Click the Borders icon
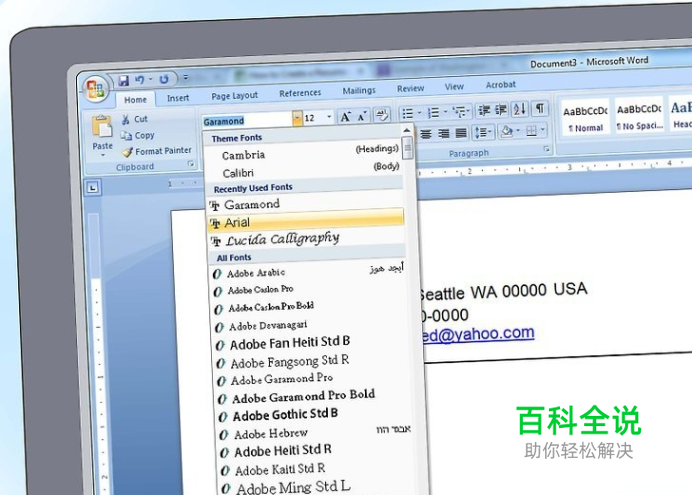The width and height of the screenshot is (692, 495). pyautogui.click(x=532, y=130)
